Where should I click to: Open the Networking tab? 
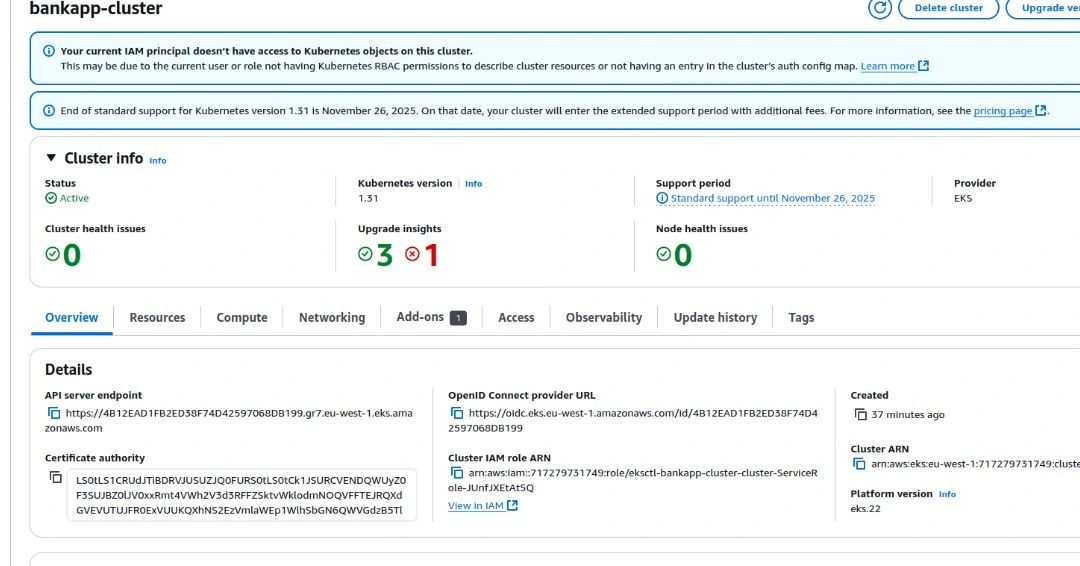332,317
